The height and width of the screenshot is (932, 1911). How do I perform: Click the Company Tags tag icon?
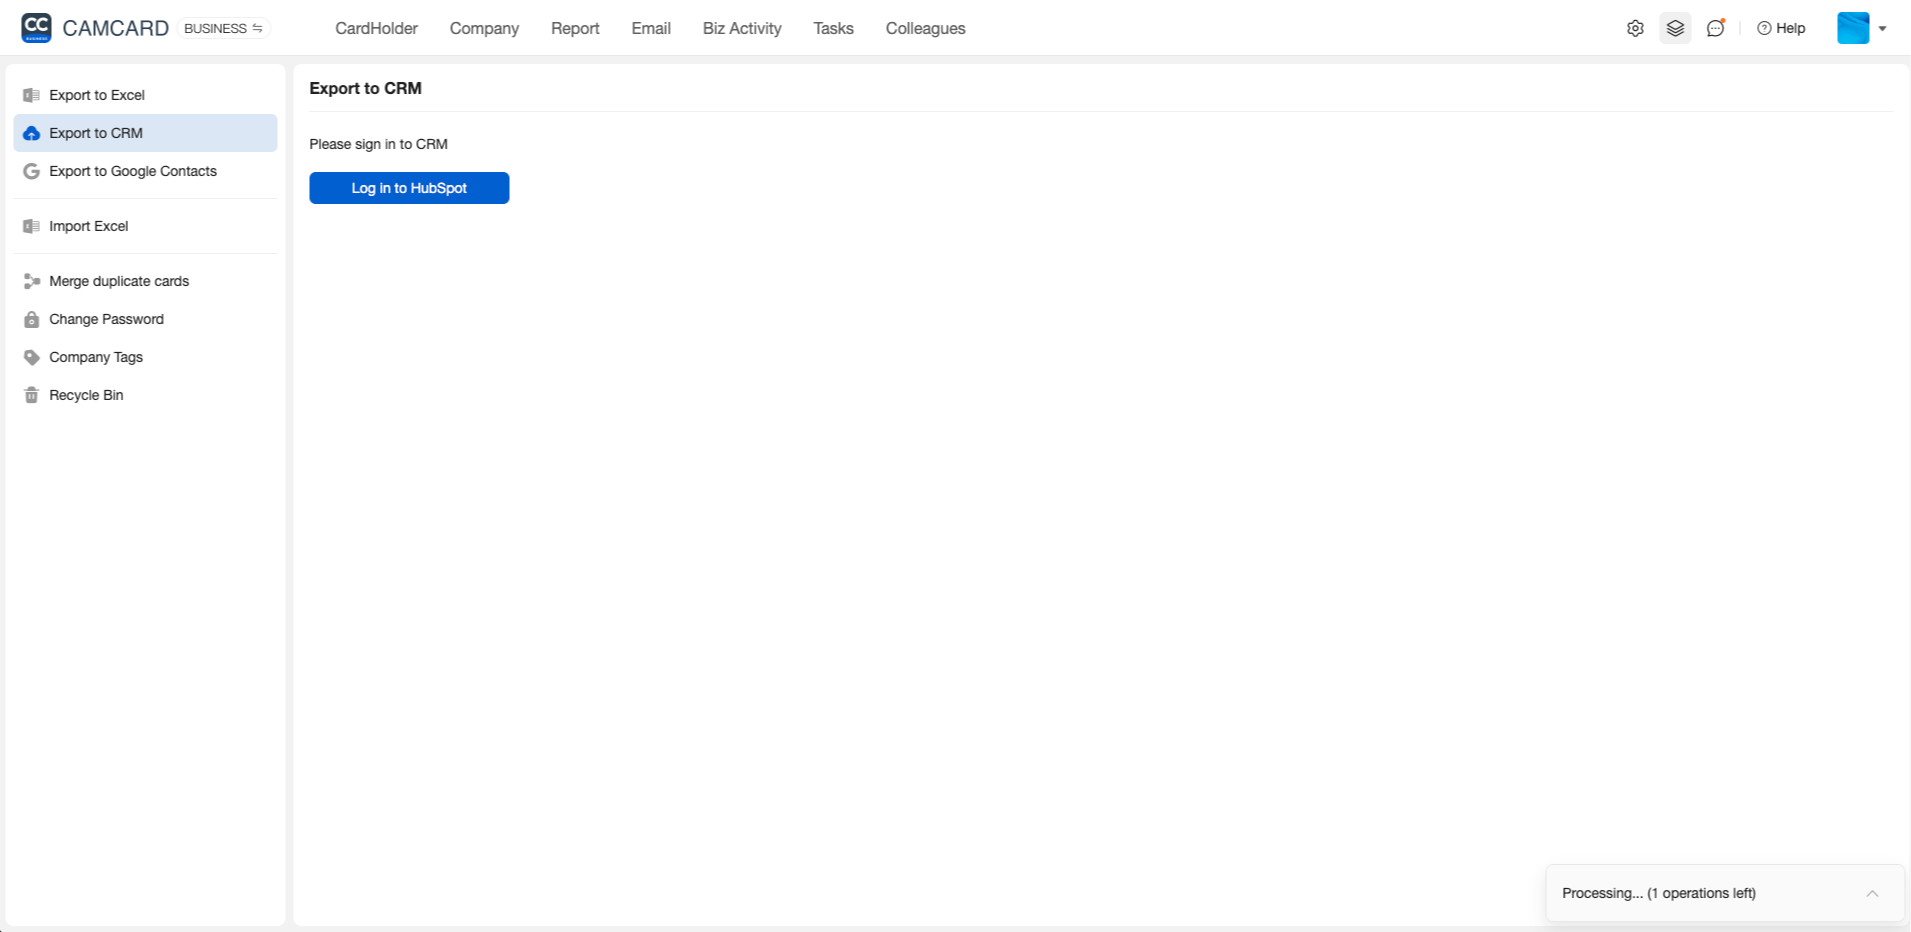click(x=31, y=357)
